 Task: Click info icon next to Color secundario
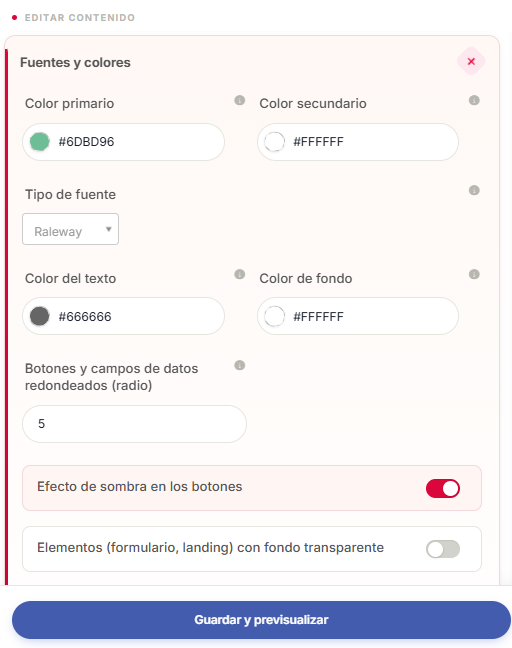[x=474, y=100]
